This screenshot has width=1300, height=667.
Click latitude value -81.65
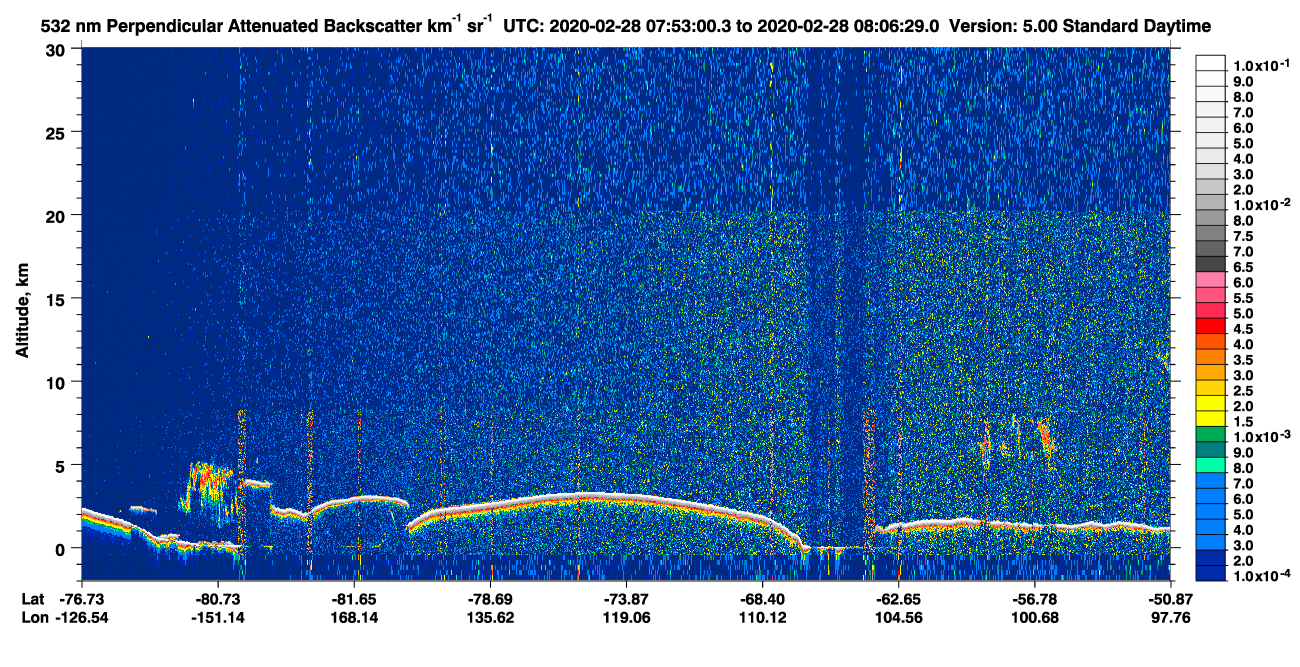coord(354,598)
